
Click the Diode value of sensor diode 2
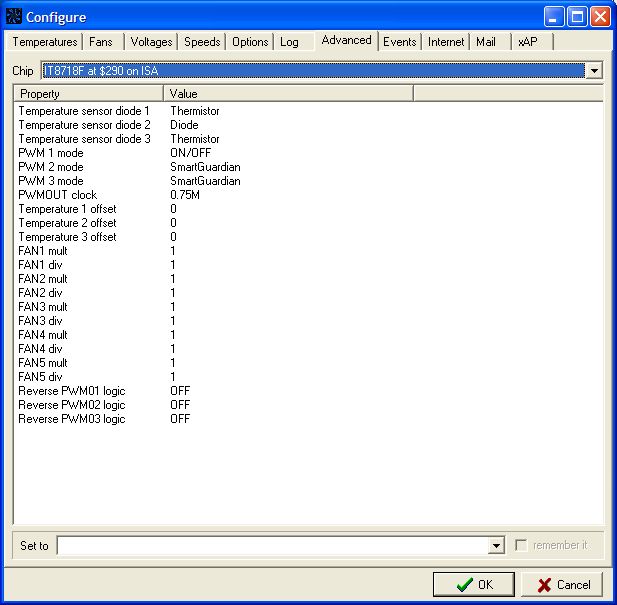click(184, 125)
